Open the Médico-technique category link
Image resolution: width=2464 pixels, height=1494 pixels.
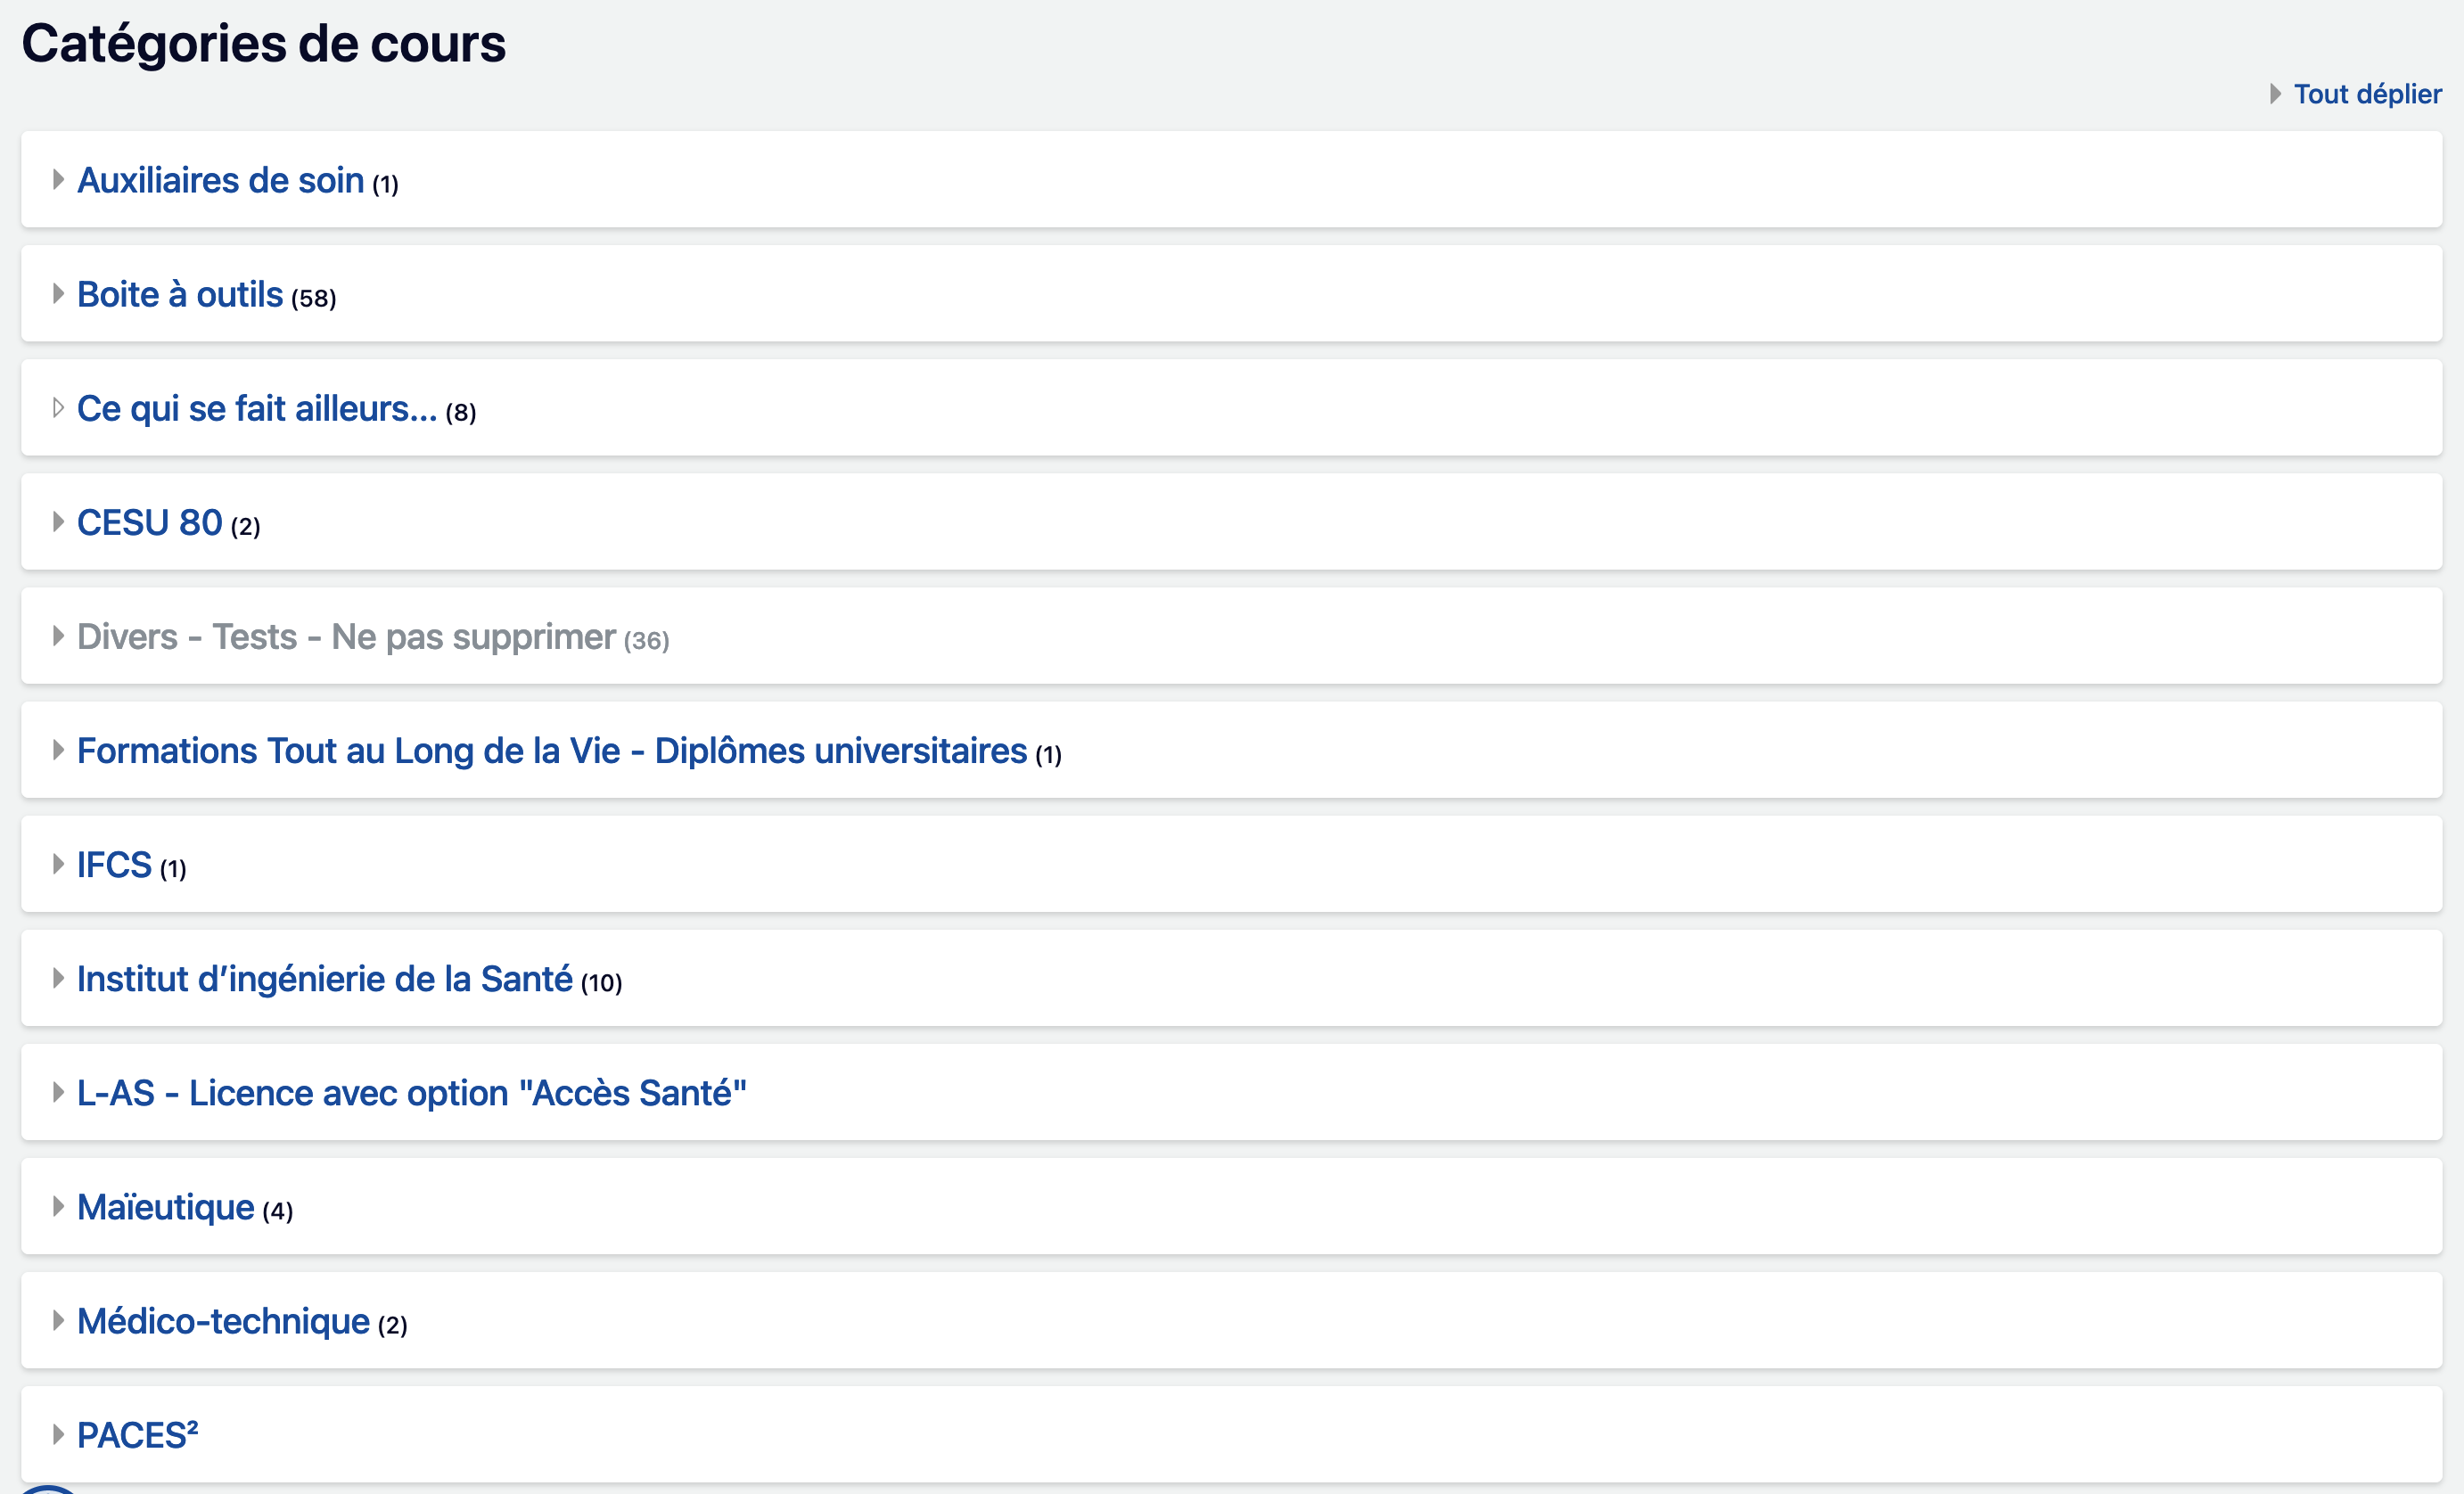[x=223, y=1321]
